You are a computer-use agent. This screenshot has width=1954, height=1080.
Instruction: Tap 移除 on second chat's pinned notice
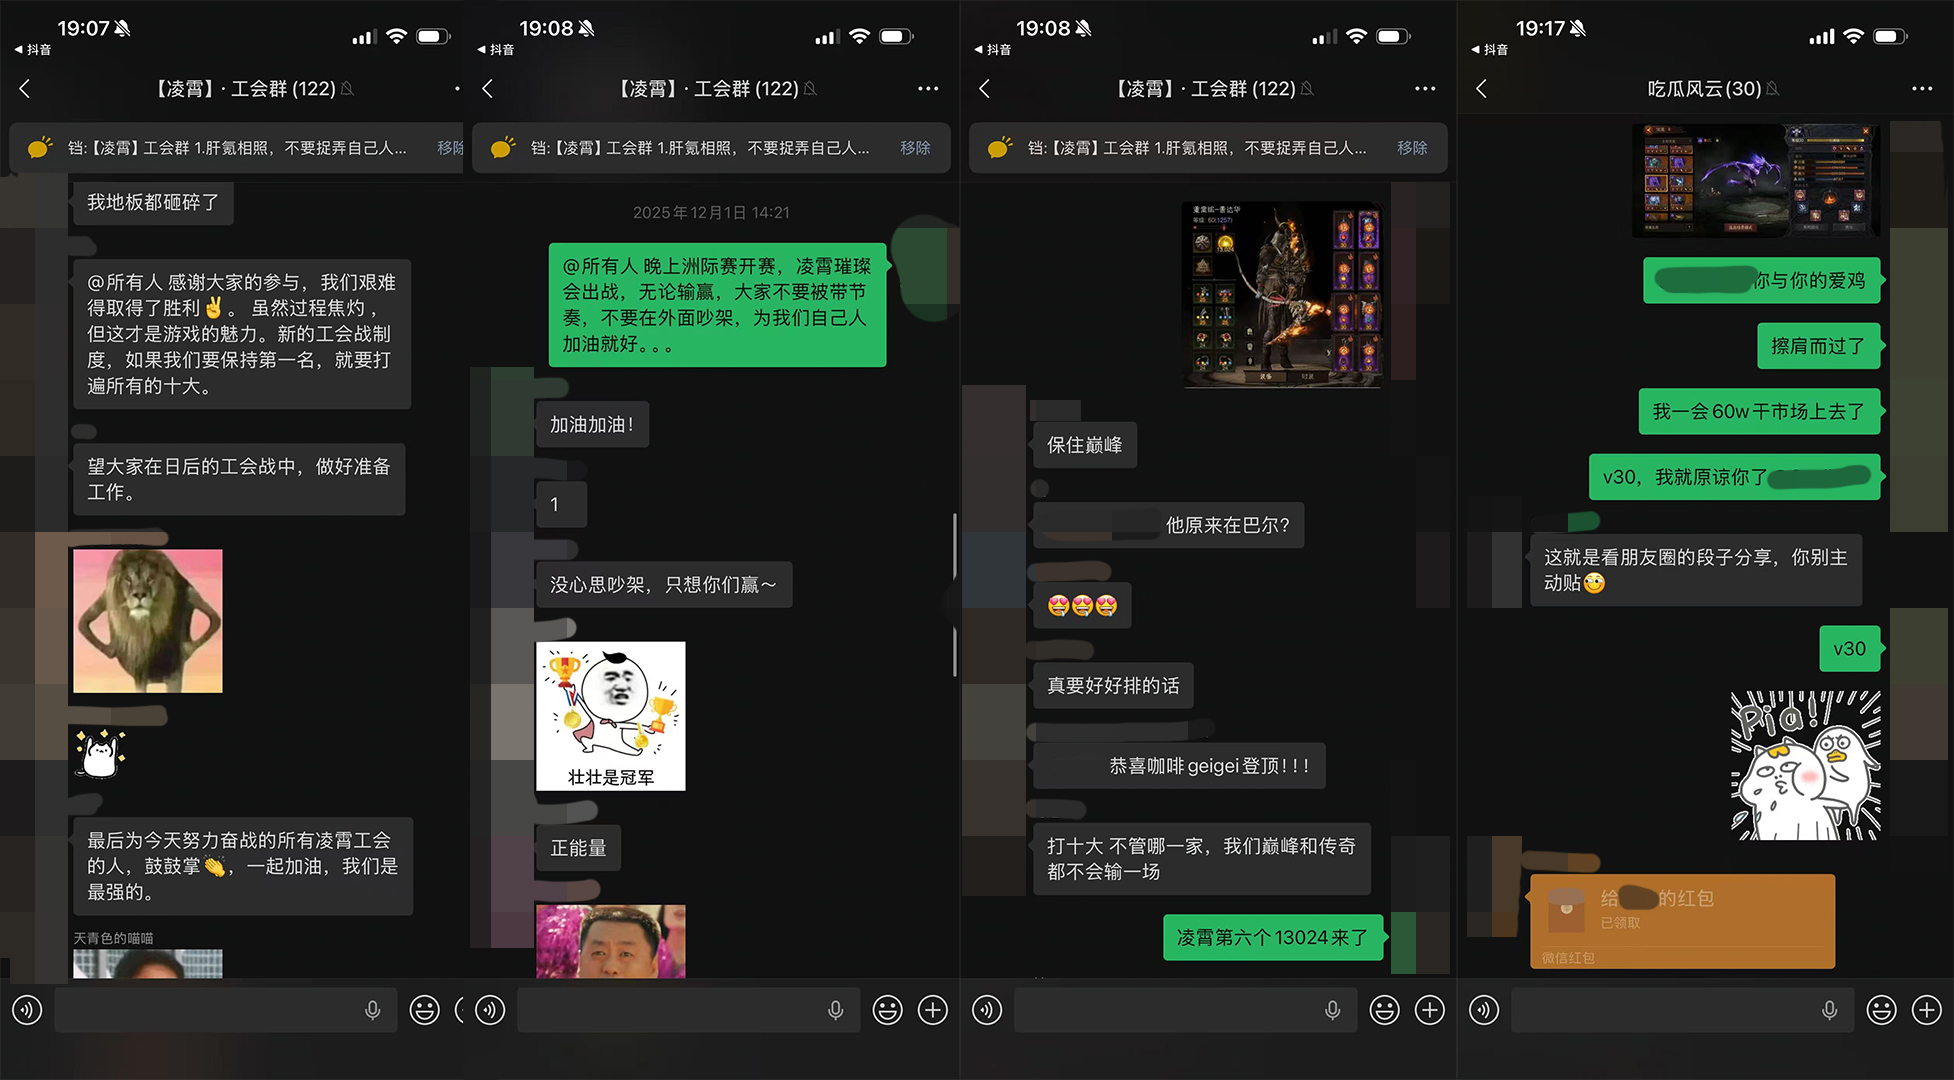click(915, 148)
